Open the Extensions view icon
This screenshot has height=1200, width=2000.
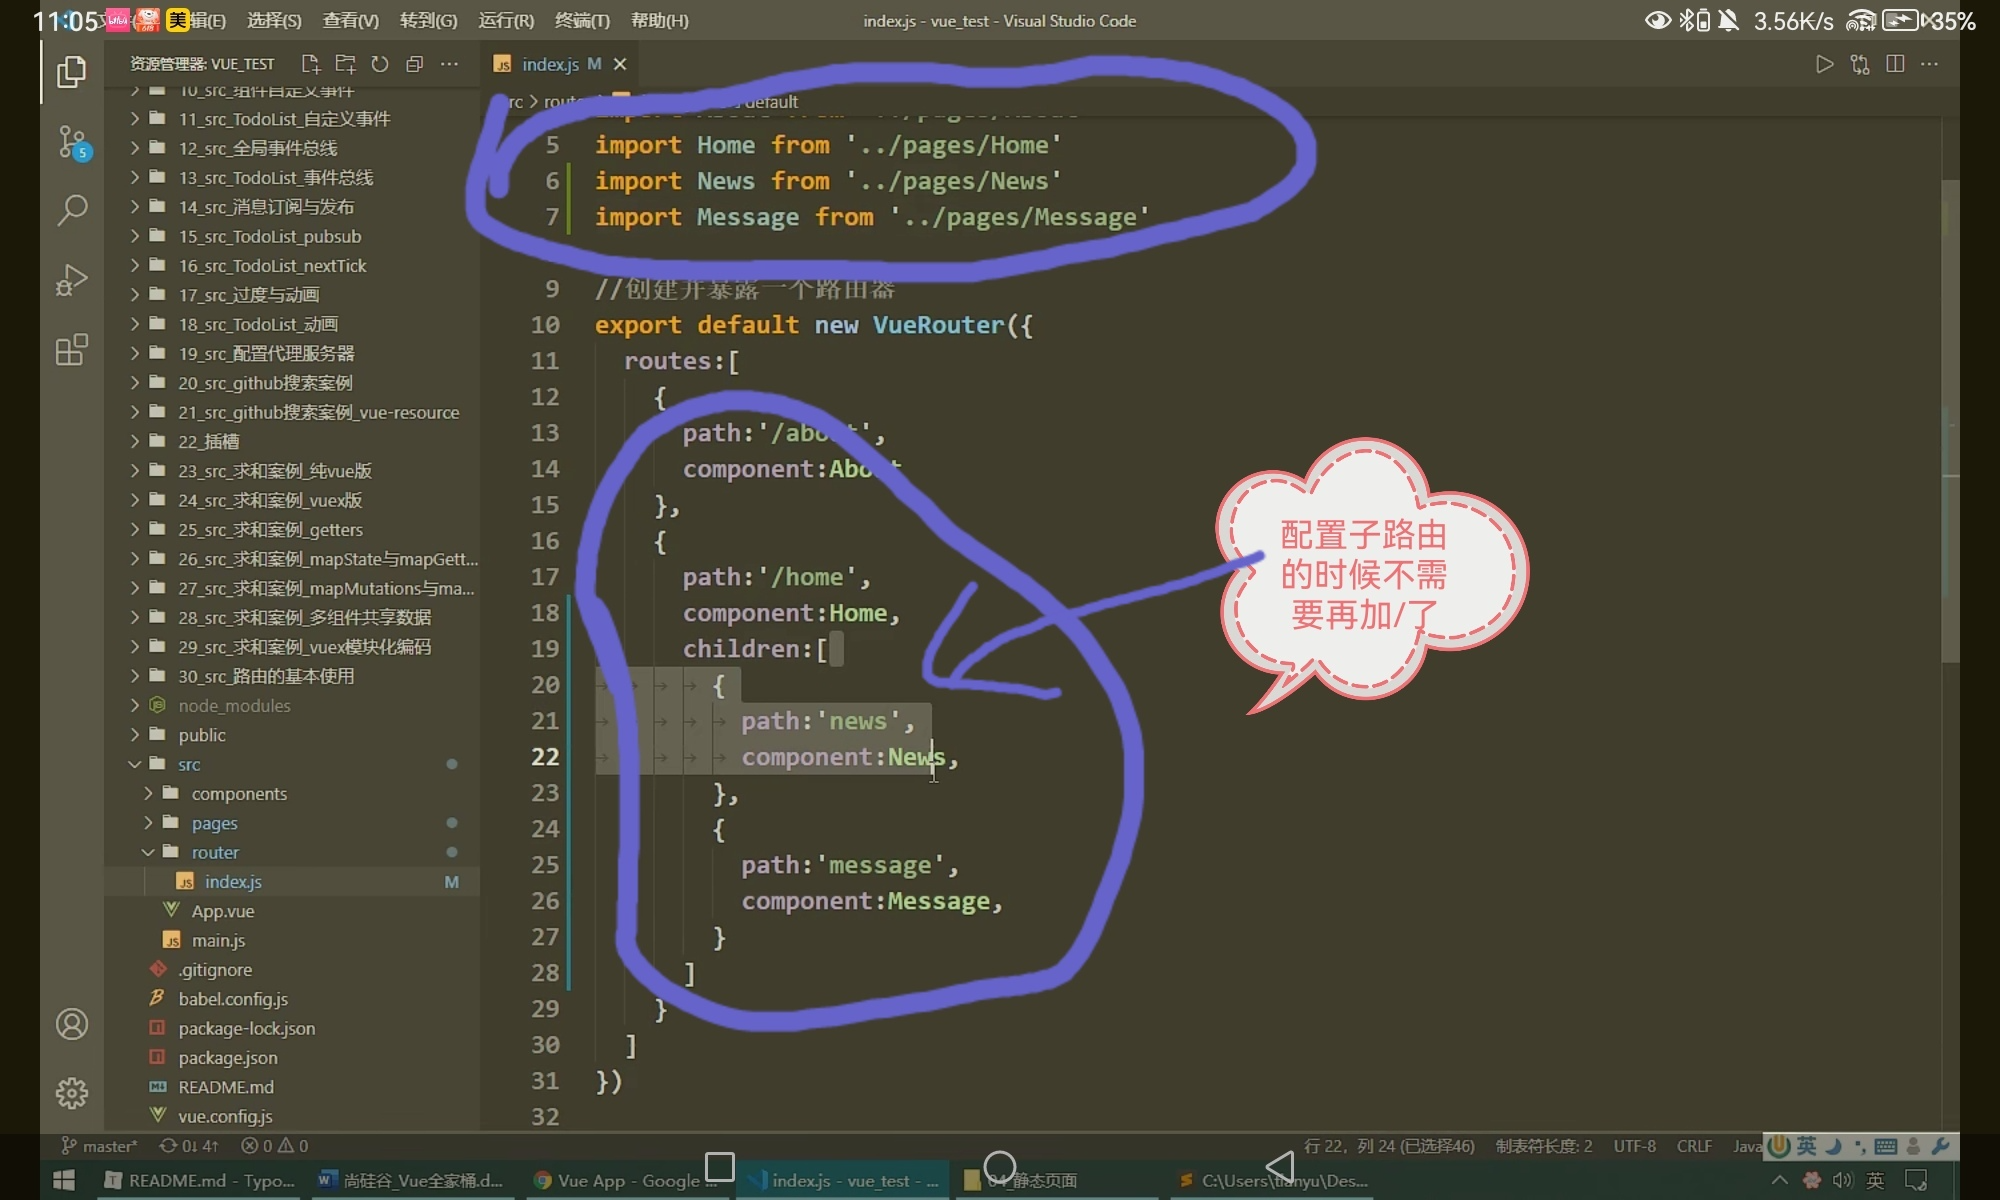click(x=71, y=350)
